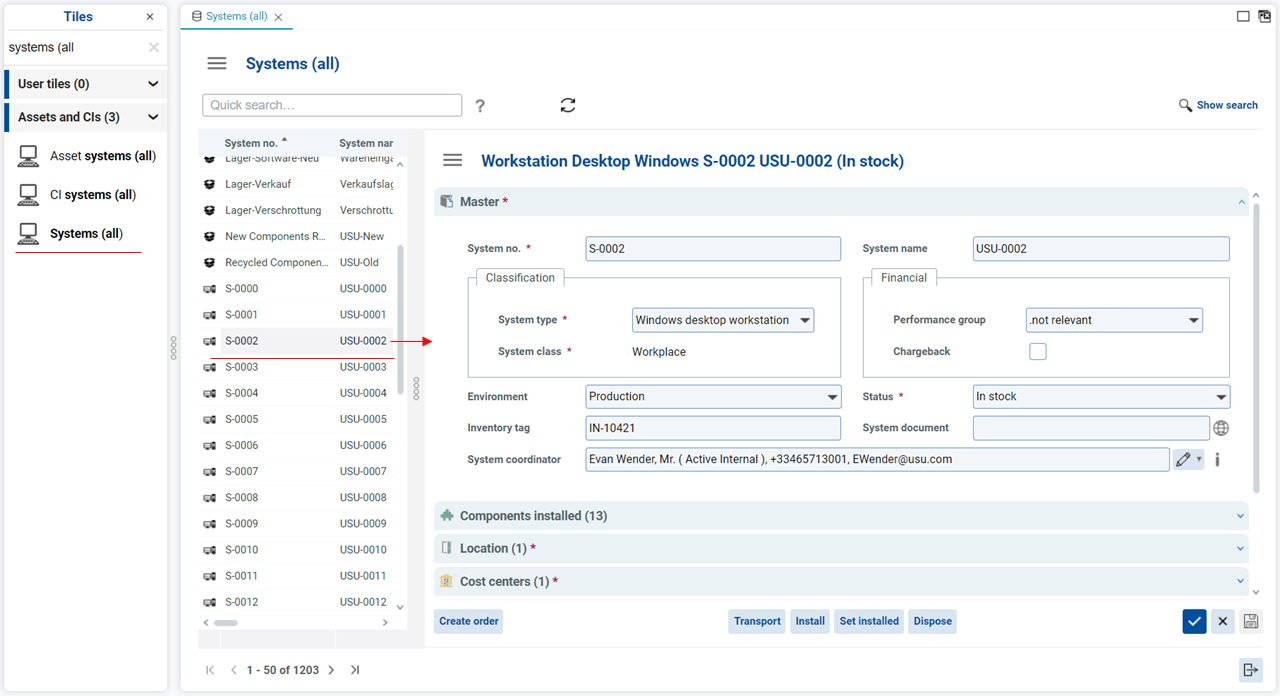Screen dimensions: 1280x696
Task: Collapse the User tiles (0) group
Action: coord(153,84)
